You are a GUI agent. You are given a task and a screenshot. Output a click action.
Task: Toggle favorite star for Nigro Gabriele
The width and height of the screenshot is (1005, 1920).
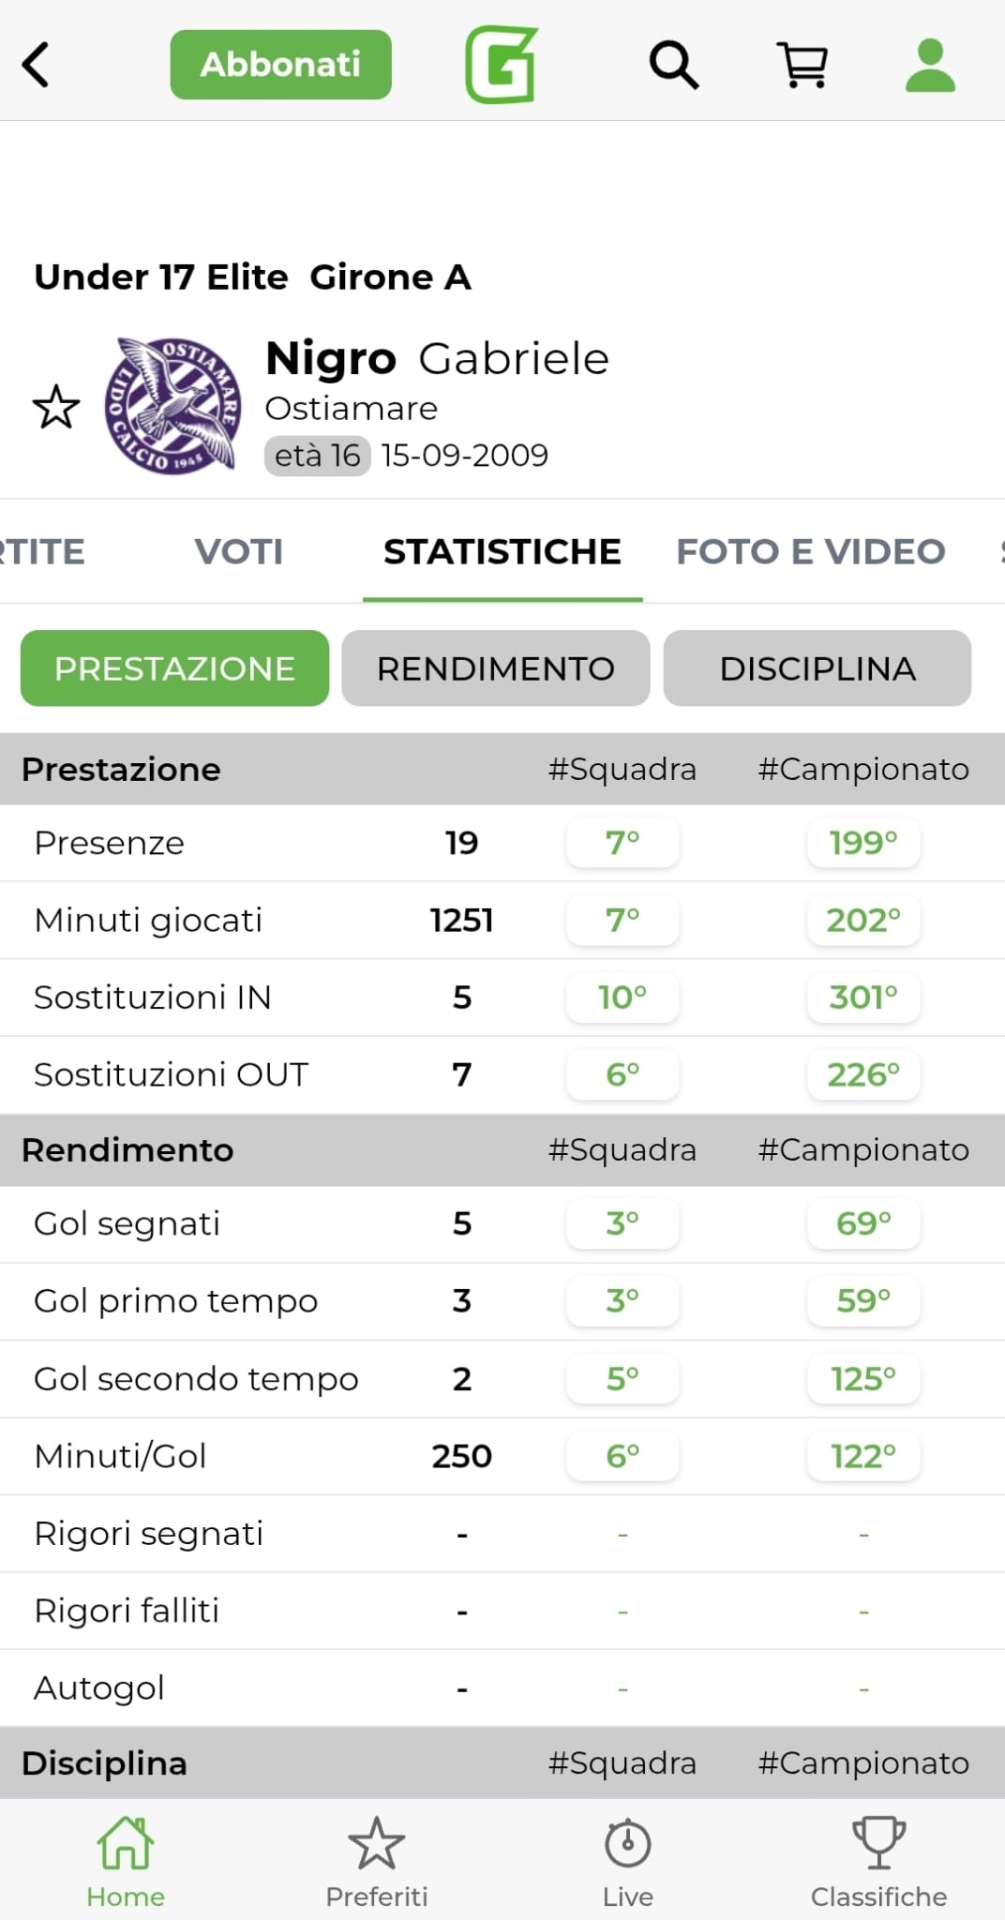pyautogui.click(x=56, y=407)
